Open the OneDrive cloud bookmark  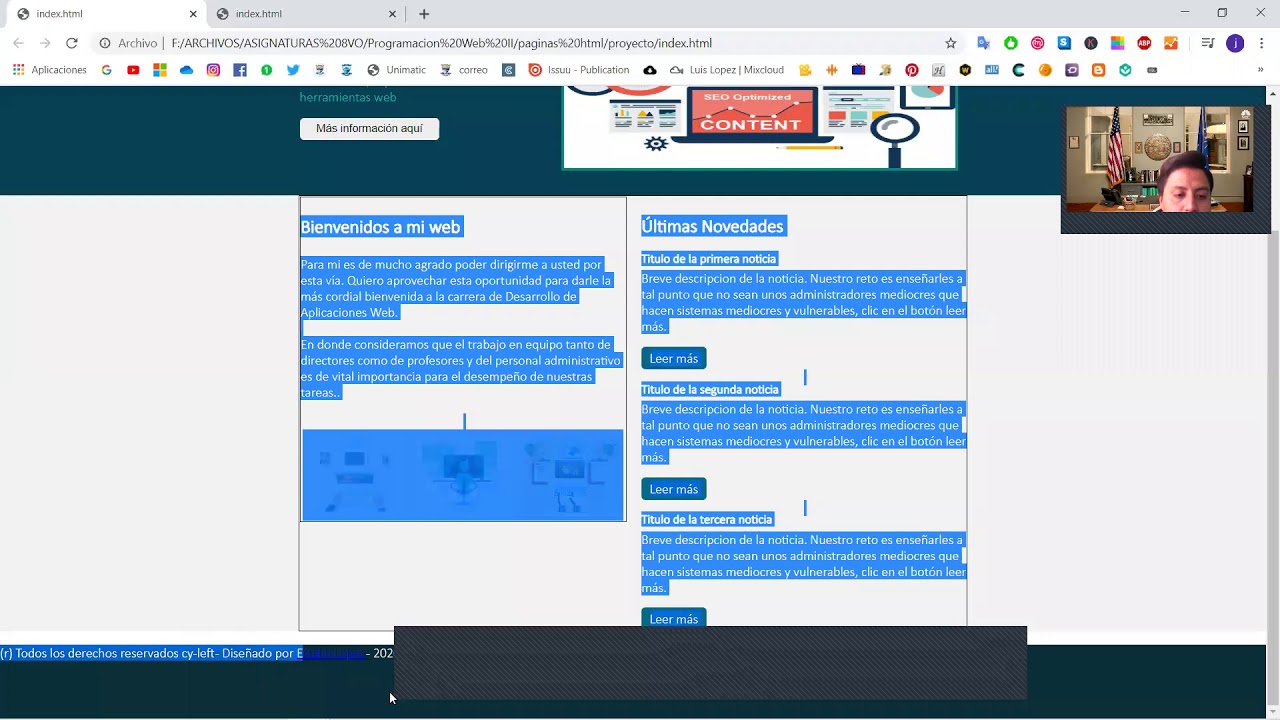(186, 70)
